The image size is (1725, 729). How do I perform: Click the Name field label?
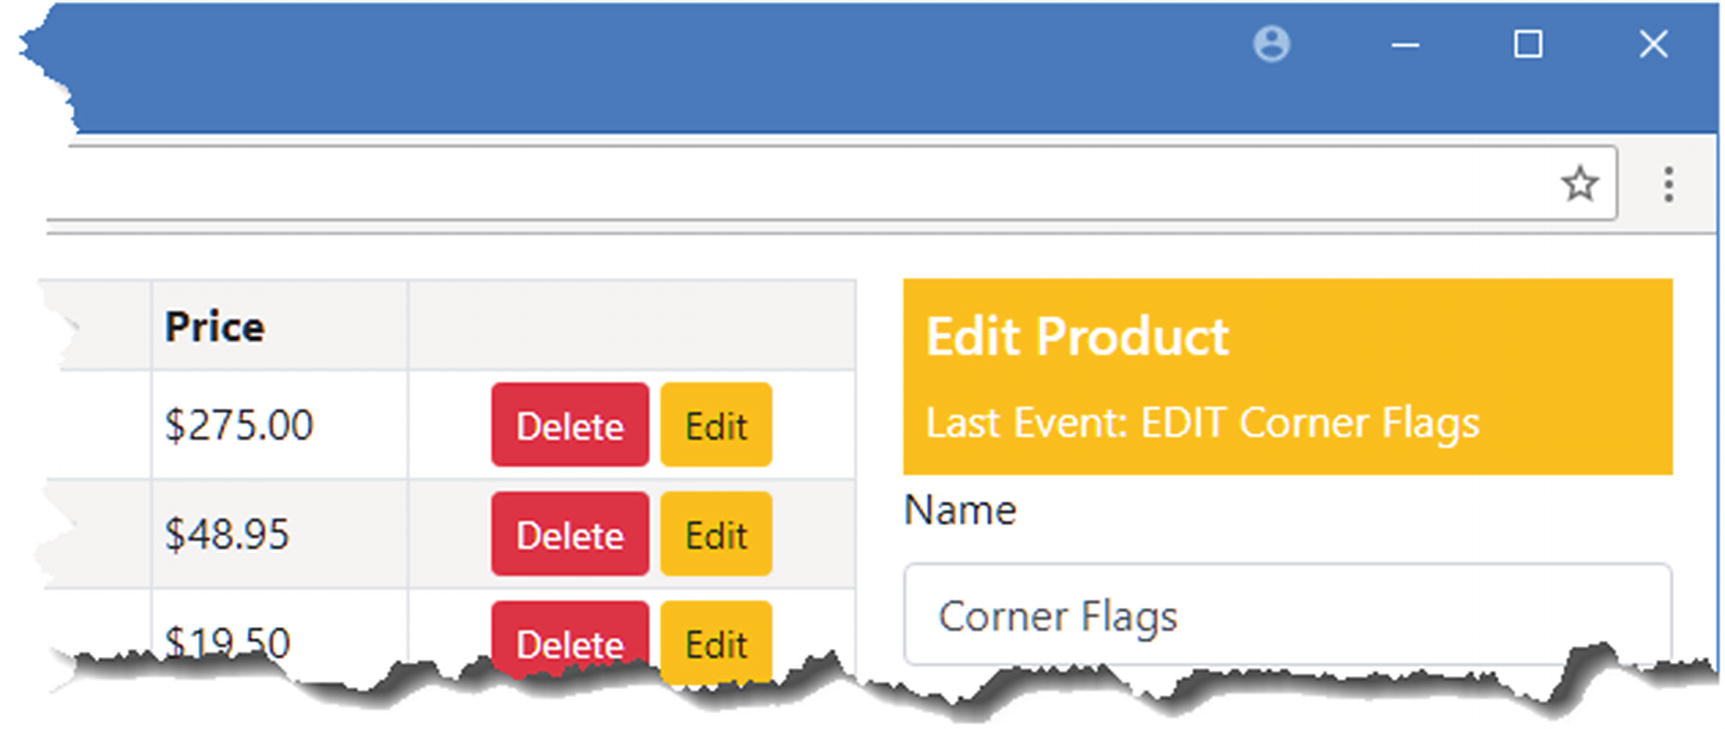pos(960,511)
